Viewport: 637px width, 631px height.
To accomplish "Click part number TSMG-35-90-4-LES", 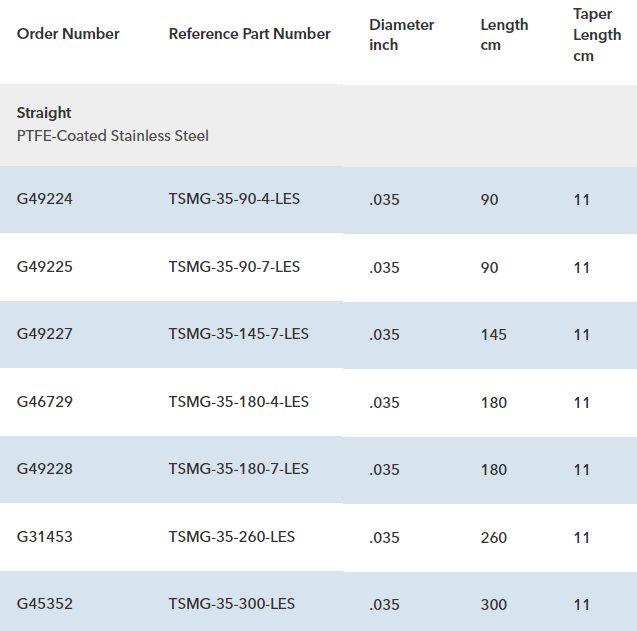I will [x=234, y=199].
